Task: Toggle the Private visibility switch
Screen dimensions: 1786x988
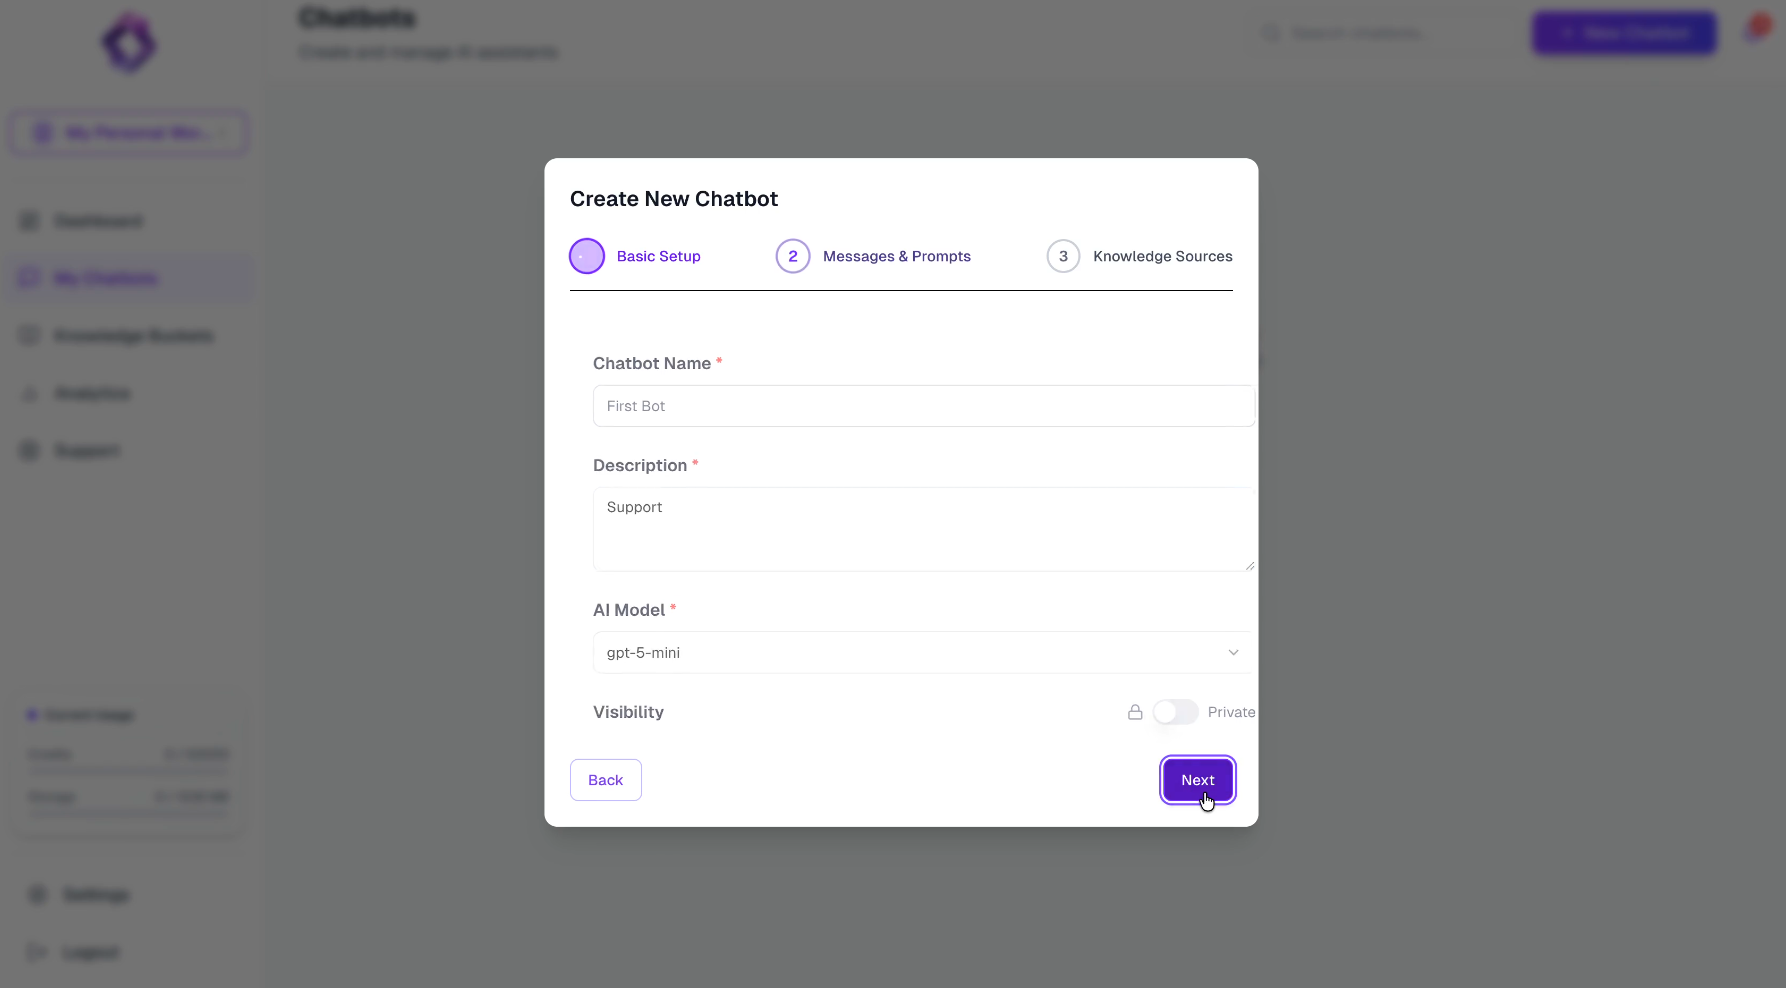Action: (x=1175, y=712)
